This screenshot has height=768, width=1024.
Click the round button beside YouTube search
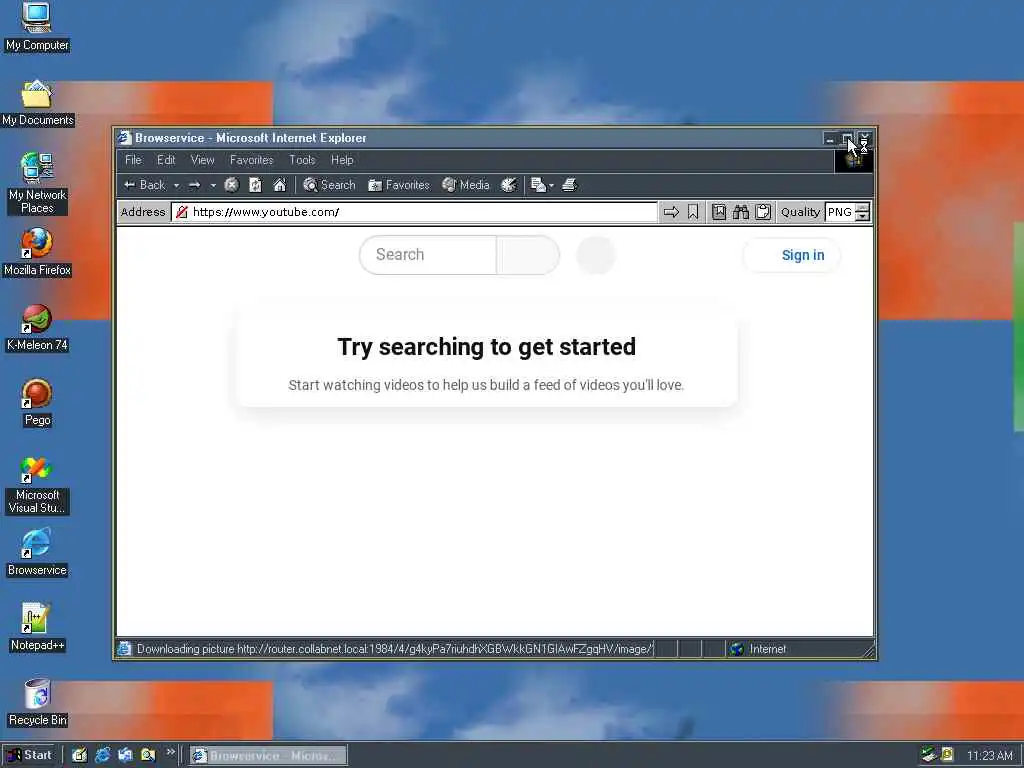click(x=596, y=255)
